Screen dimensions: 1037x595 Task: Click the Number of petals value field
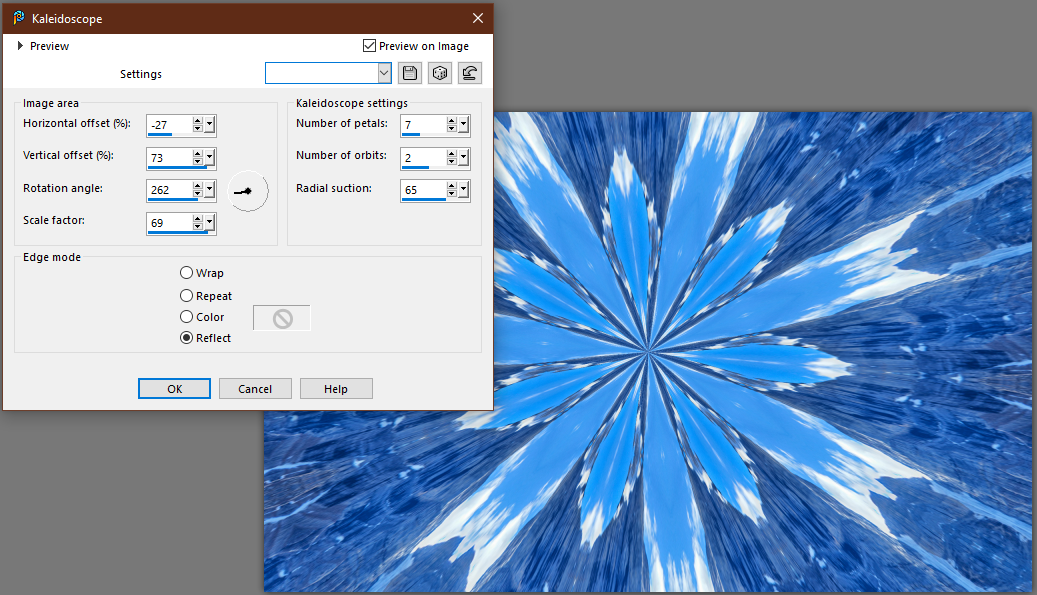click(x=424, y=124)
